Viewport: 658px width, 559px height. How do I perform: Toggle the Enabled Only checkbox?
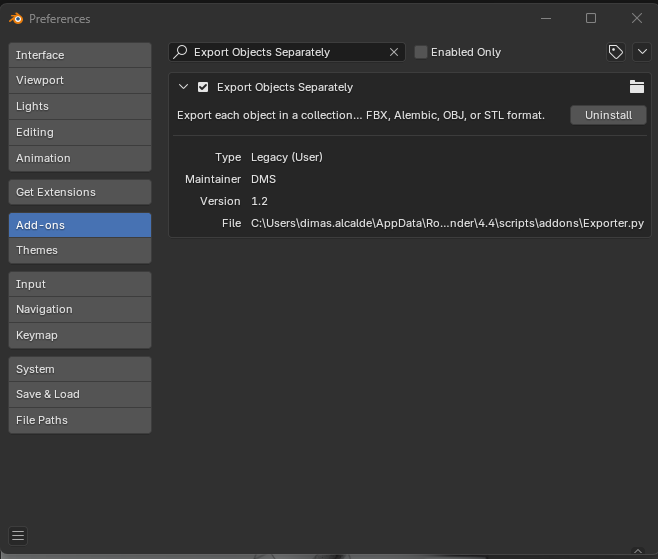pos(420,52)
